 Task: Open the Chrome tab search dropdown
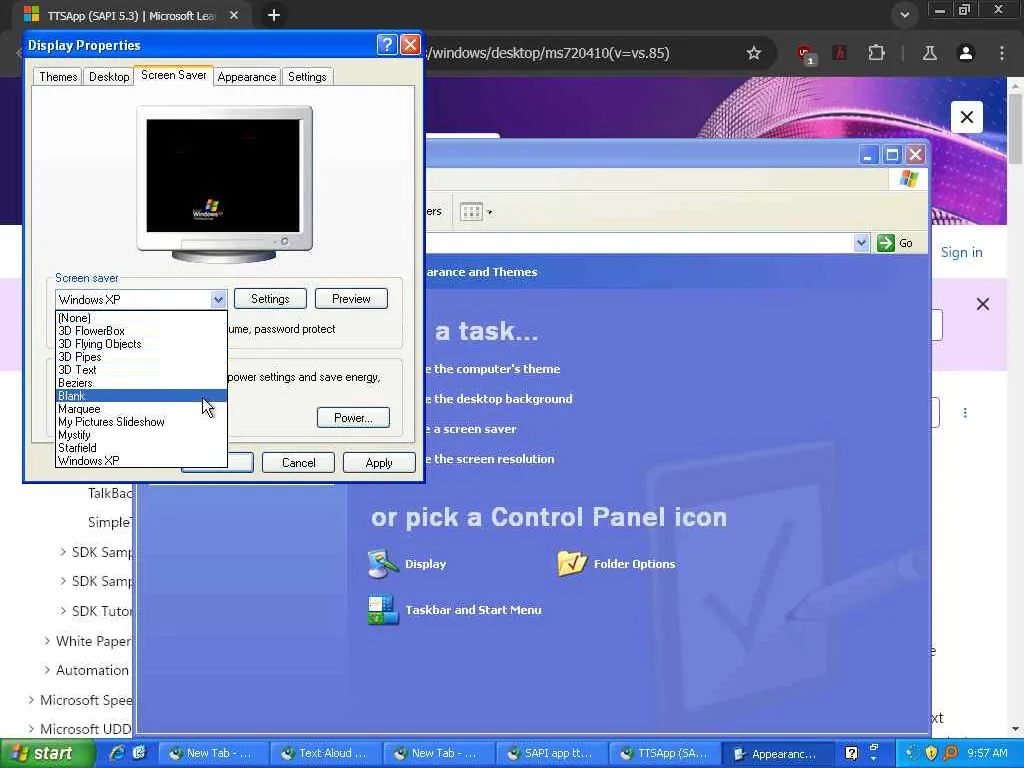(x=904, y=15)
